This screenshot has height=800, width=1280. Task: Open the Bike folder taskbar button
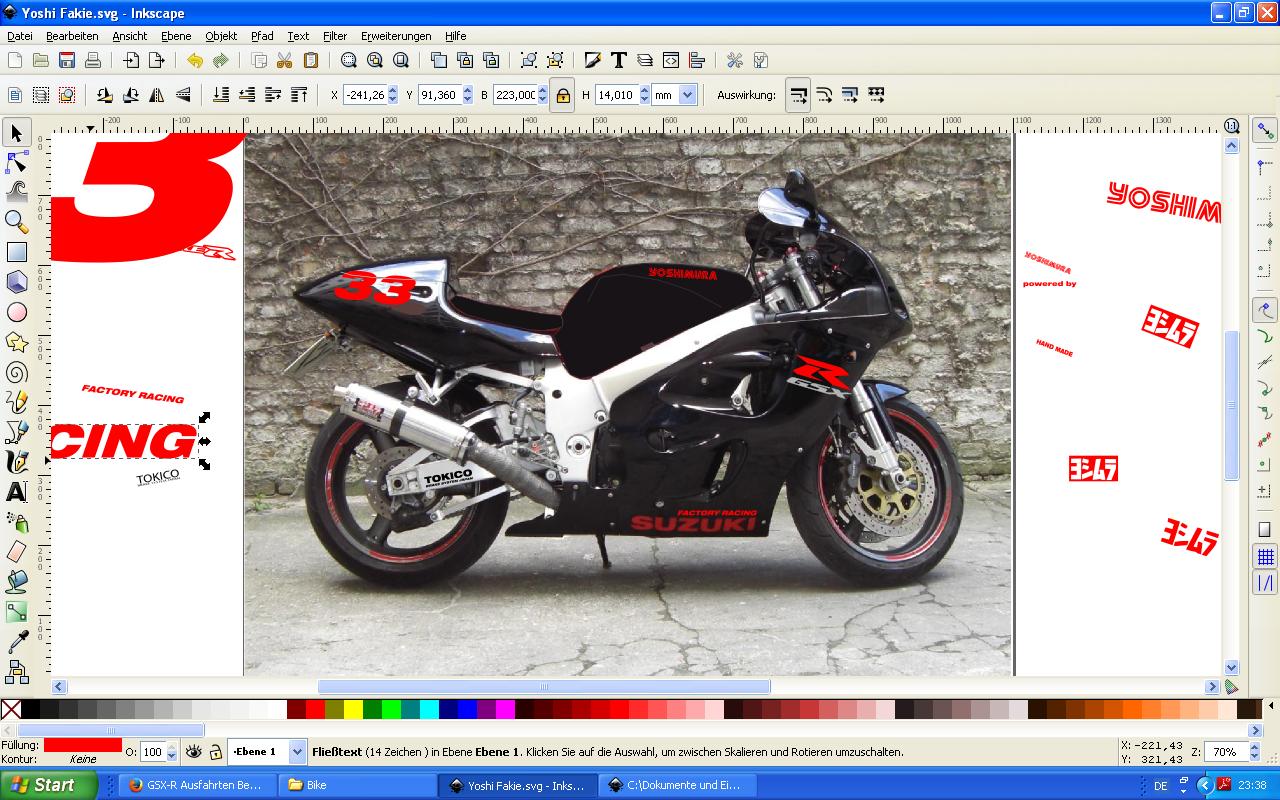pos(356,785)
